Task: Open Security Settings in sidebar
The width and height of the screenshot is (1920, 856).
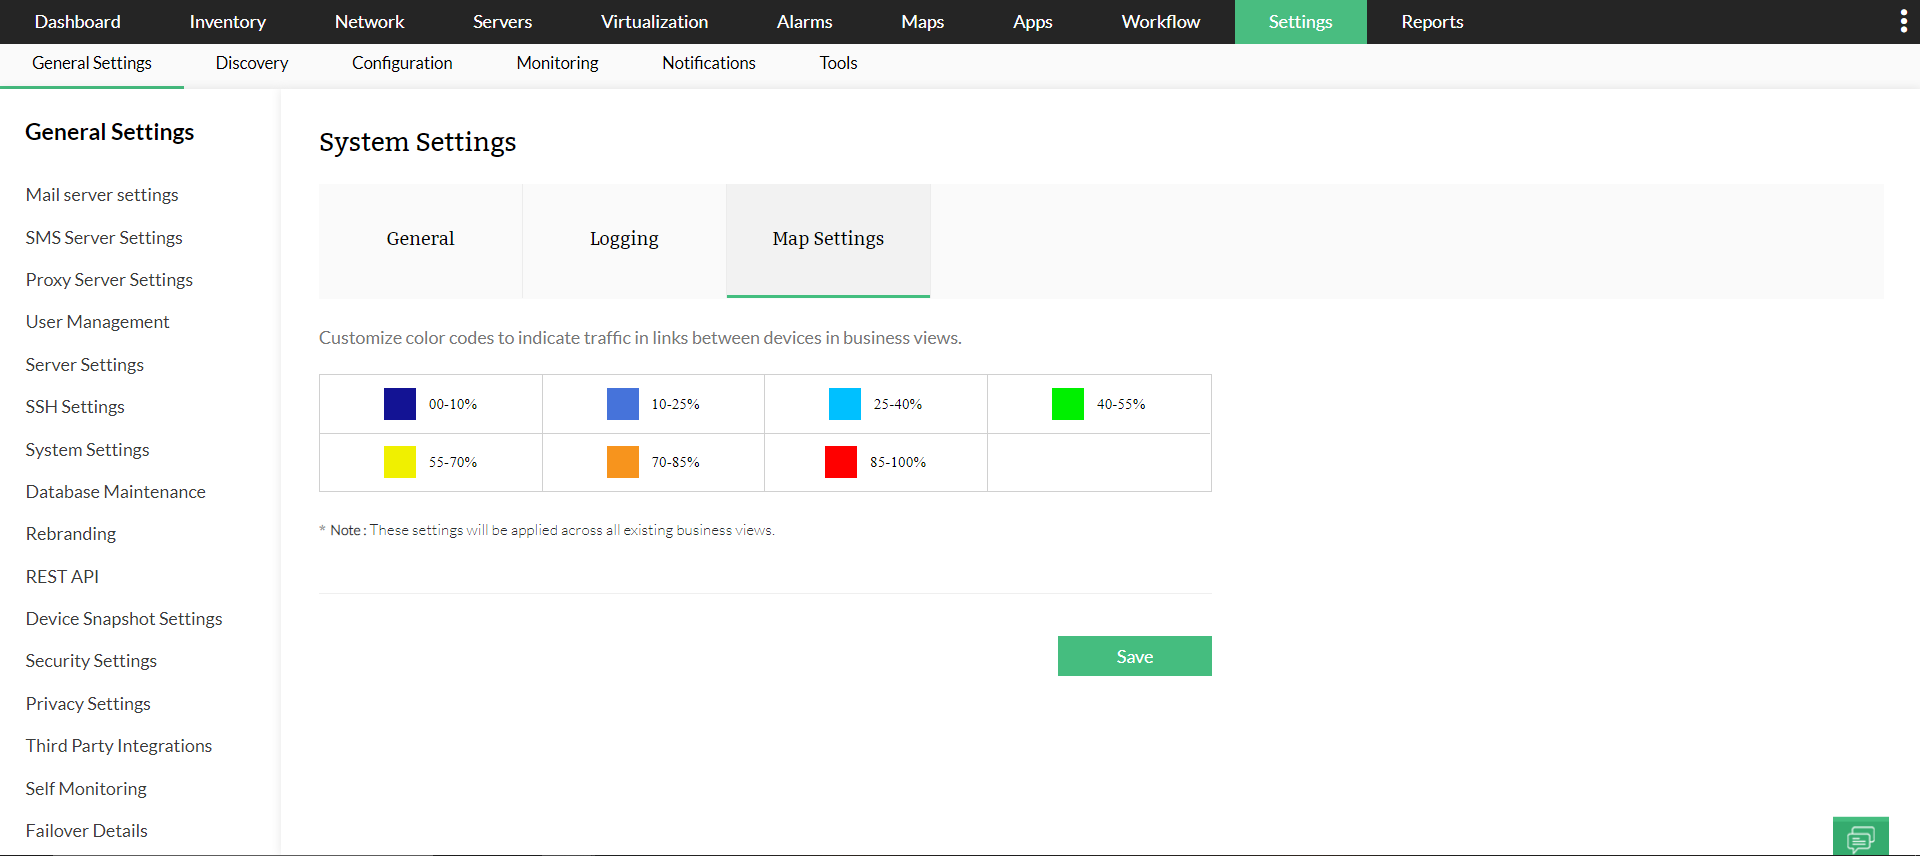Action: (91, 661)
